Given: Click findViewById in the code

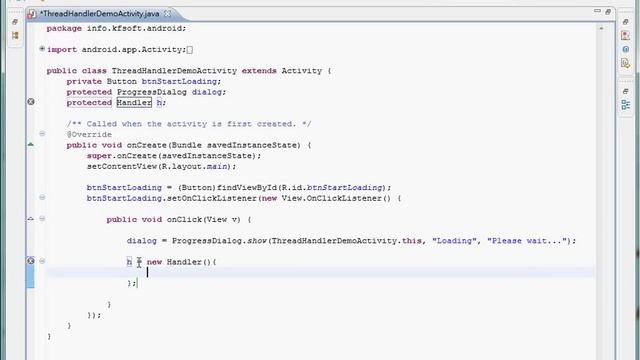Looking at the screenshot, I should (247, 187).
